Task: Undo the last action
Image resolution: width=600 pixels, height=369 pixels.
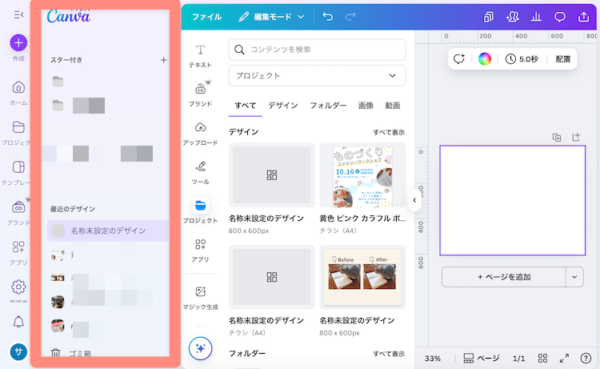Action: point(328,16)
